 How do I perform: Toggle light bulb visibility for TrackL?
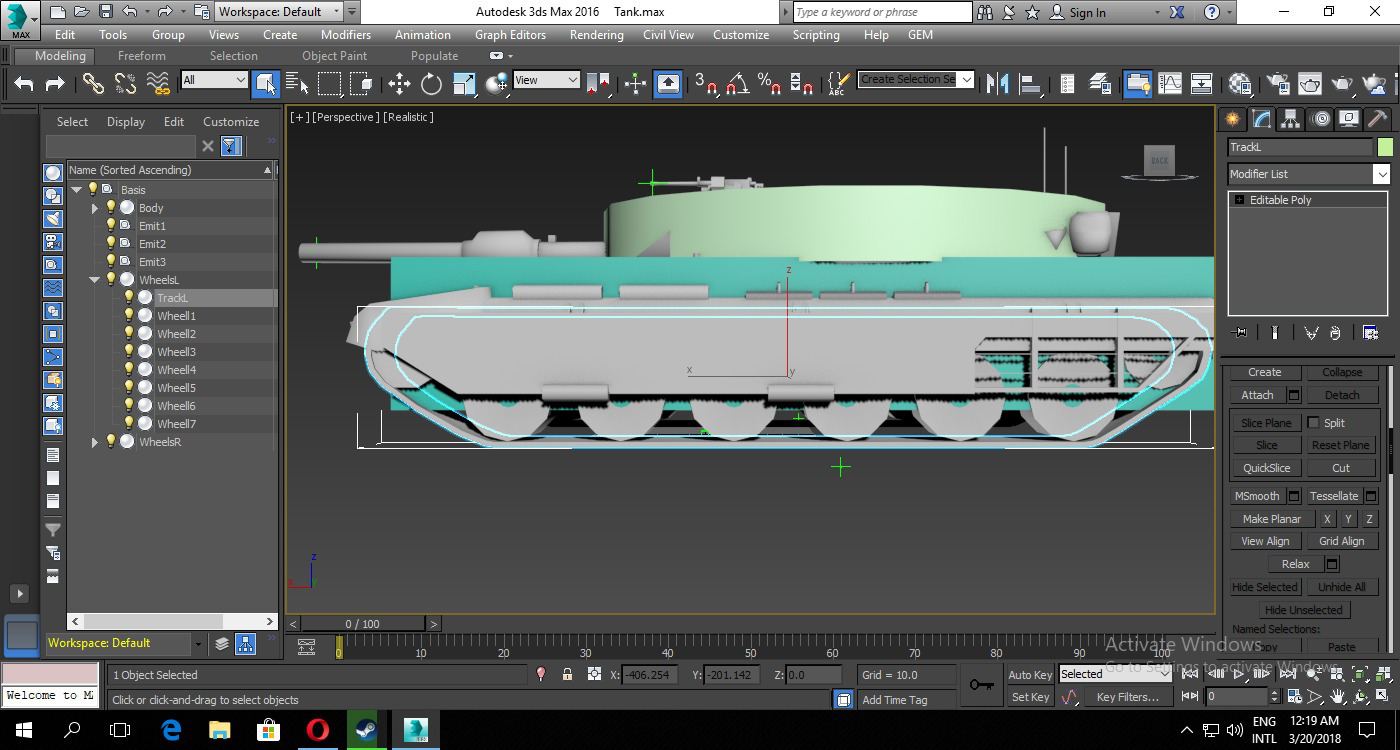[x=129, y=297]
